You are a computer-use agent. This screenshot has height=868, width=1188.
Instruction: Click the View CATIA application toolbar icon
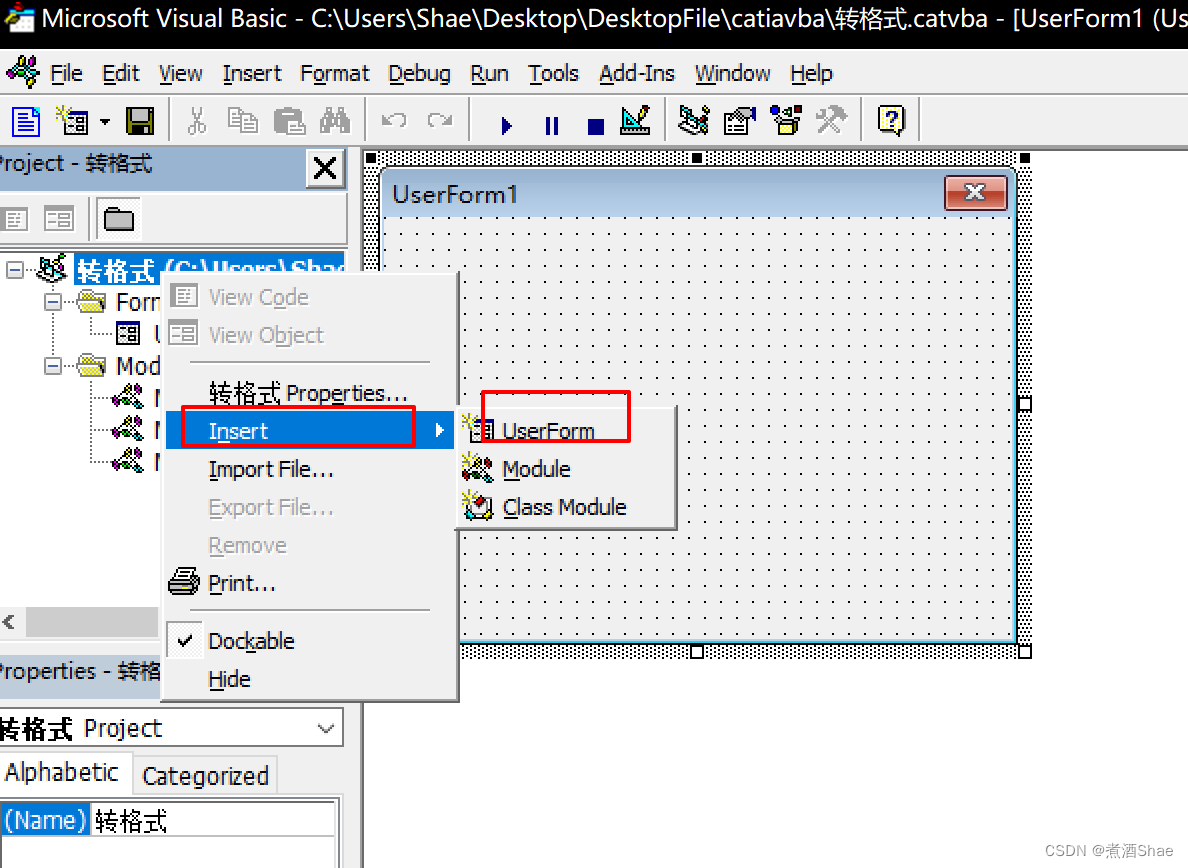click(27, 121)
